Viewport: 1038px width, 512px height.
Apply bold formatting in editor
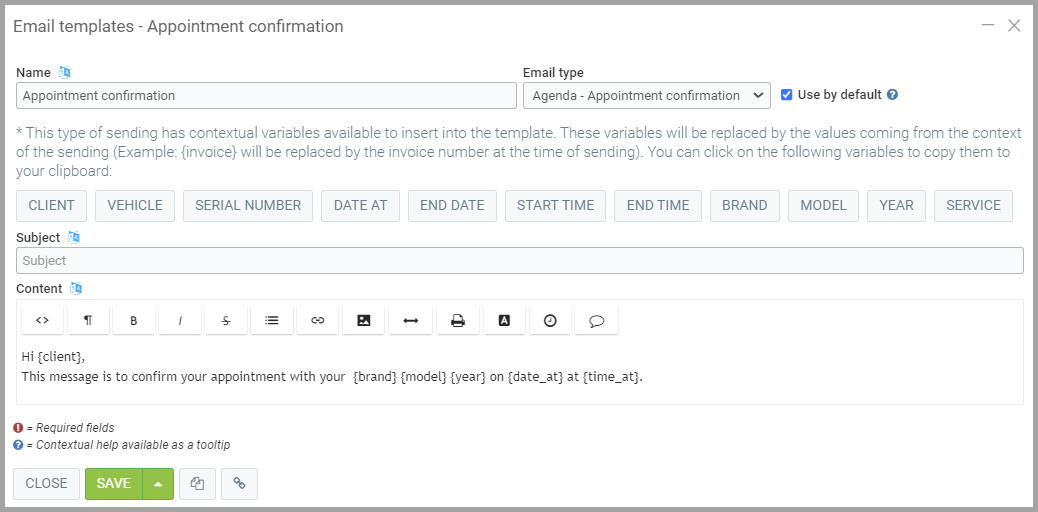pyautogui.click(x=134, y=320)
